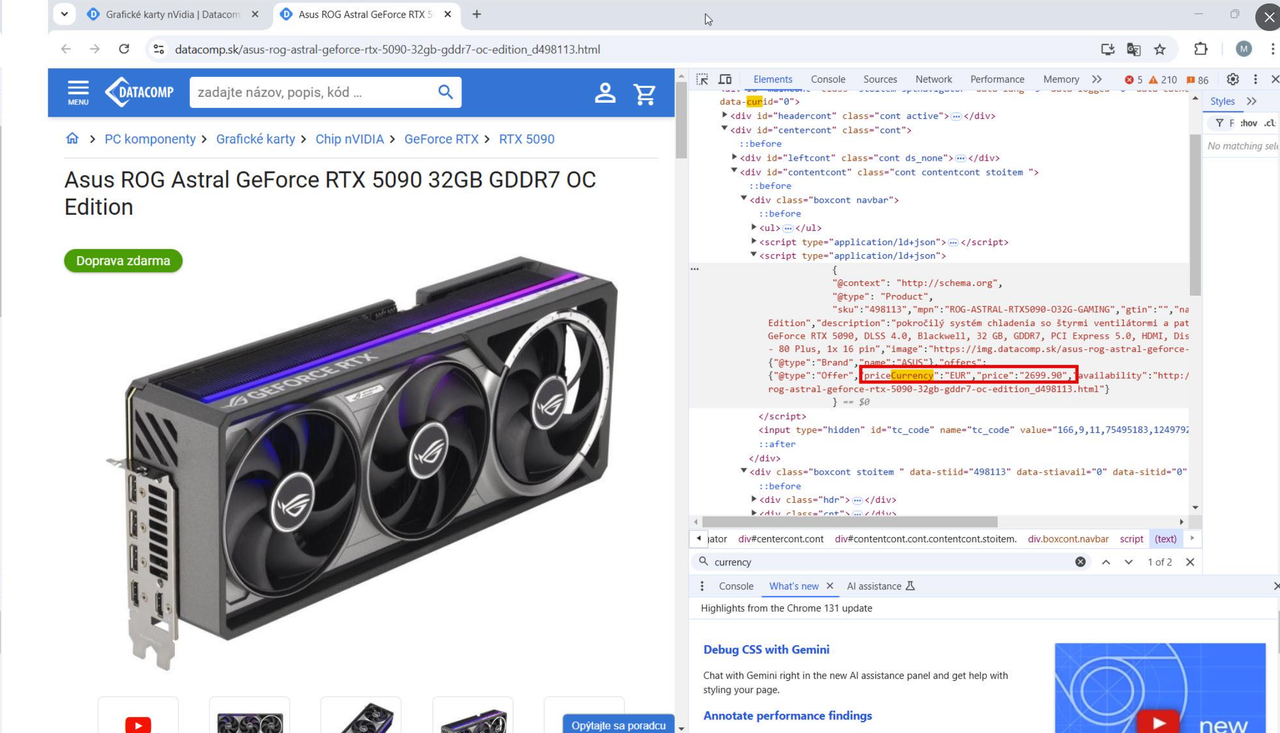This screenshot has height=733, width=1280.
Task: Show more Styles sidebar panes
Action: (x=1252, y=101)
